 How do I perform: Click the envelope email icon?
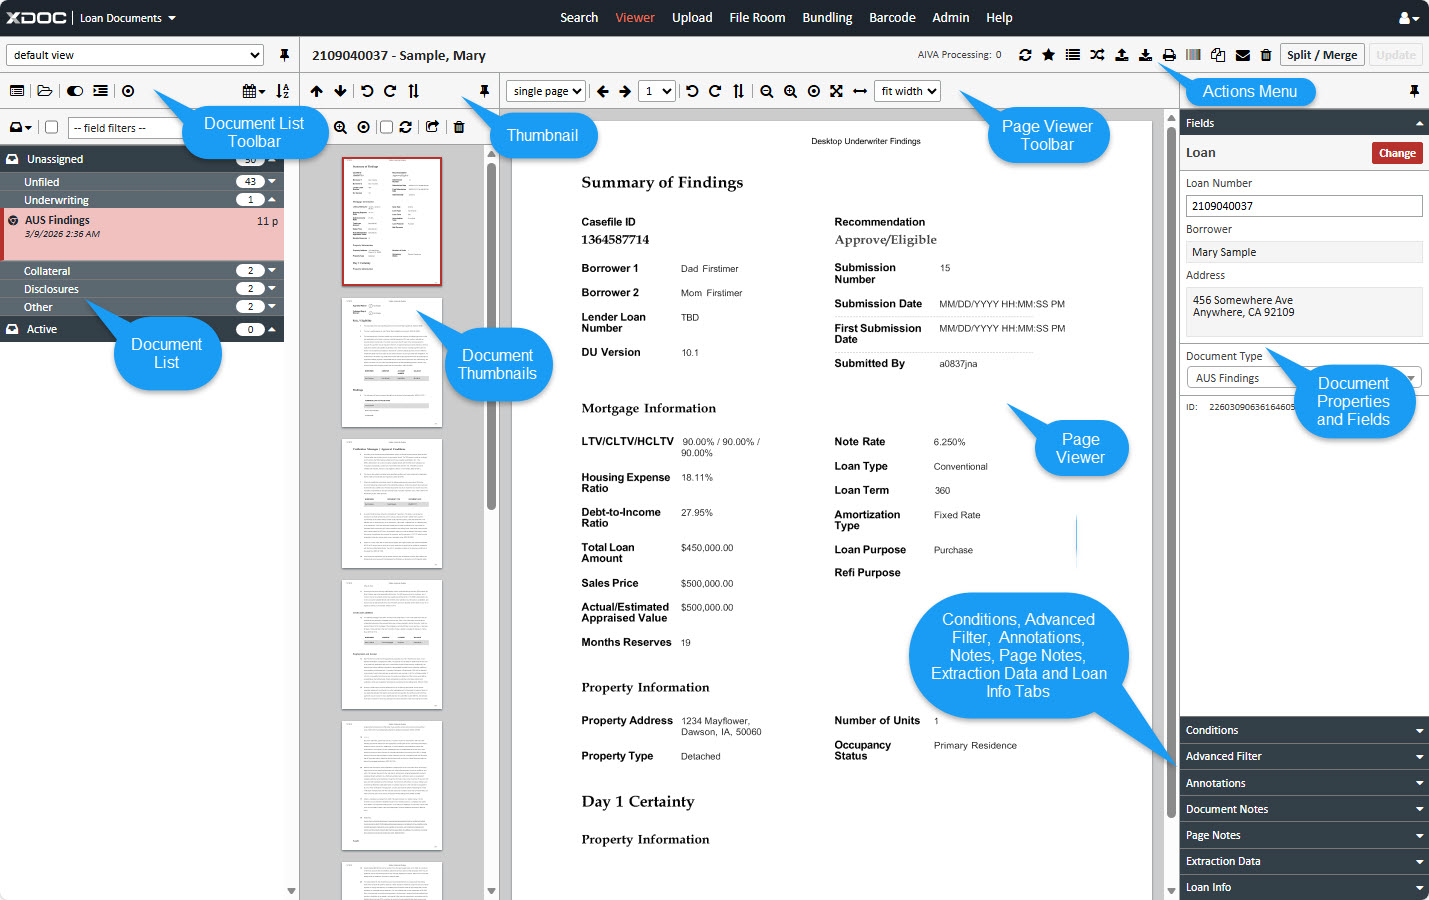click(1242, 55)
